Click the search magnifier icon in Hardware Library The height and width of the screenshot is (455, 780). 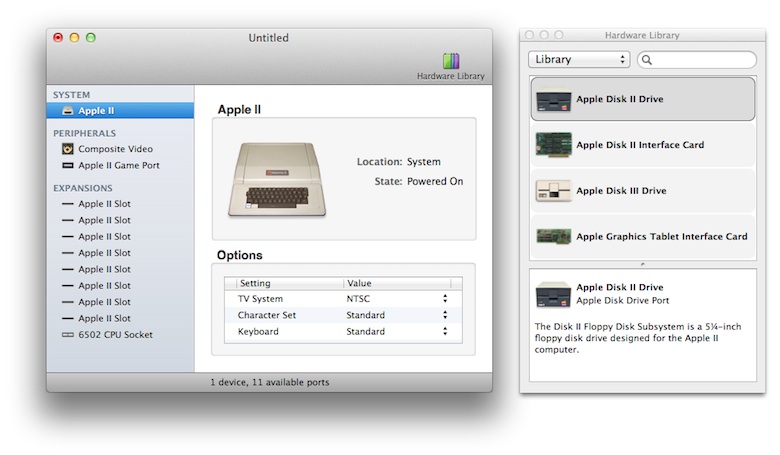(x=647, y=60)
